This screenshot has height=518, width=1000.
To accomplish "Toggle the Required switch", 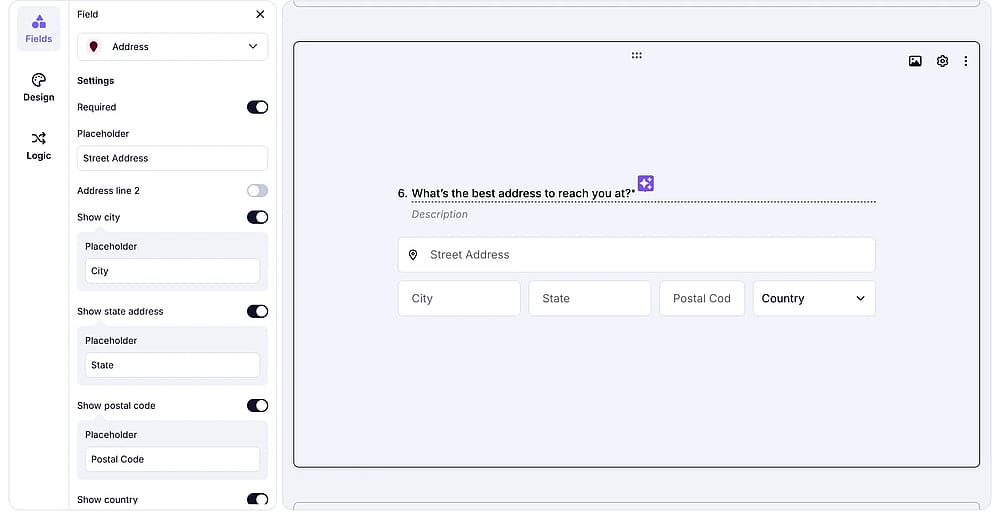I will pos(258,107).
